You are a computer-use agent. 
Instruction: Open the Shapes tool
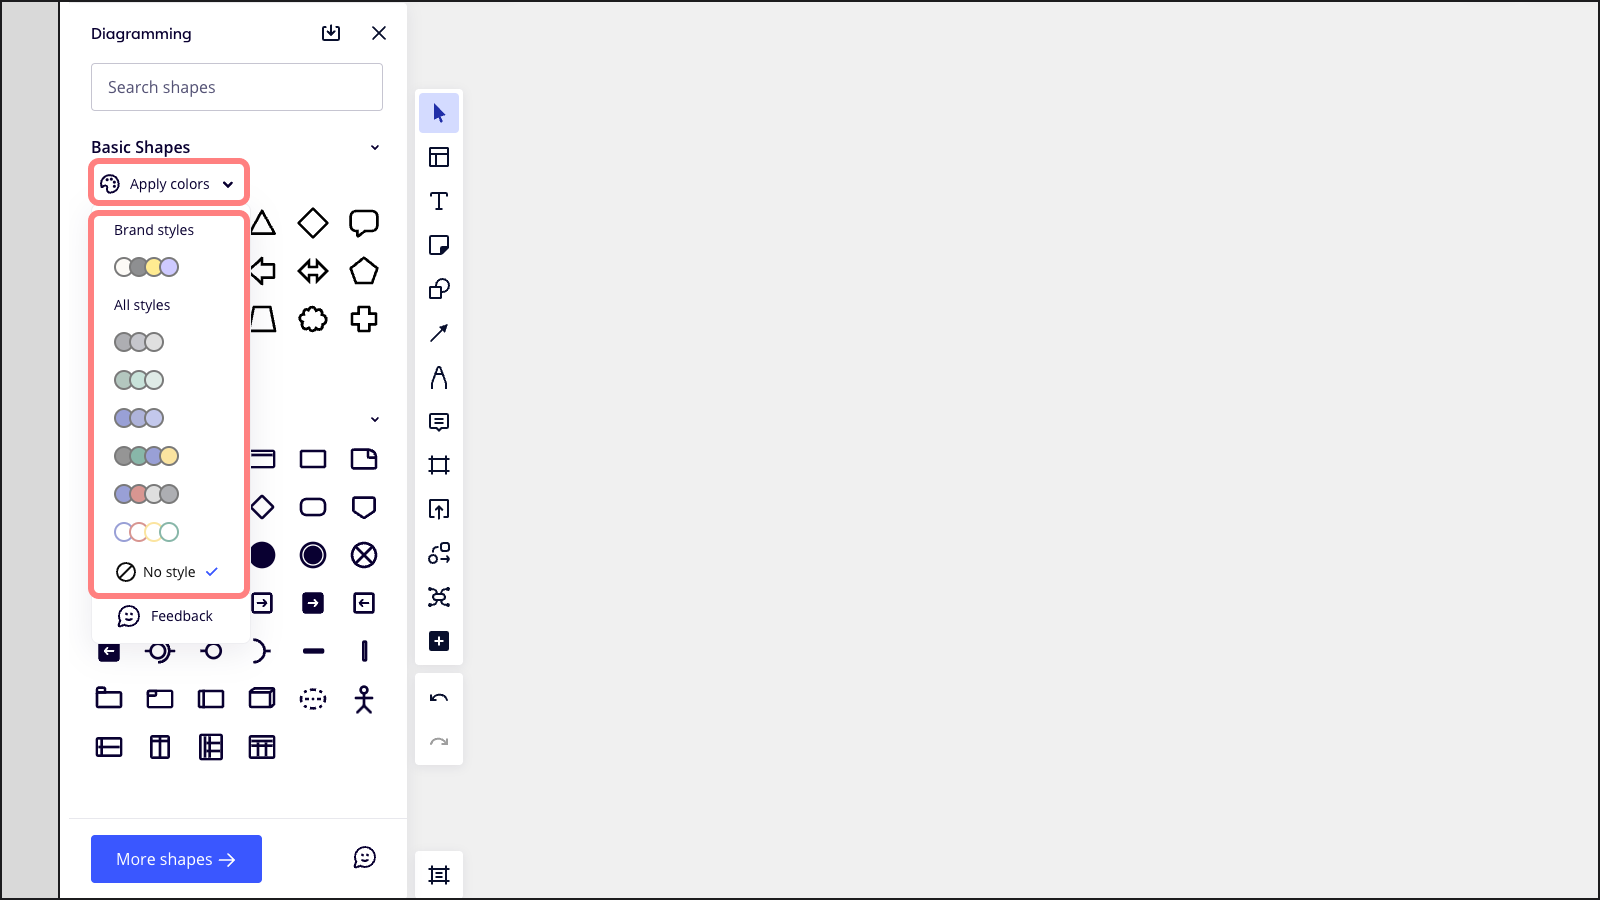pos(439,290)
